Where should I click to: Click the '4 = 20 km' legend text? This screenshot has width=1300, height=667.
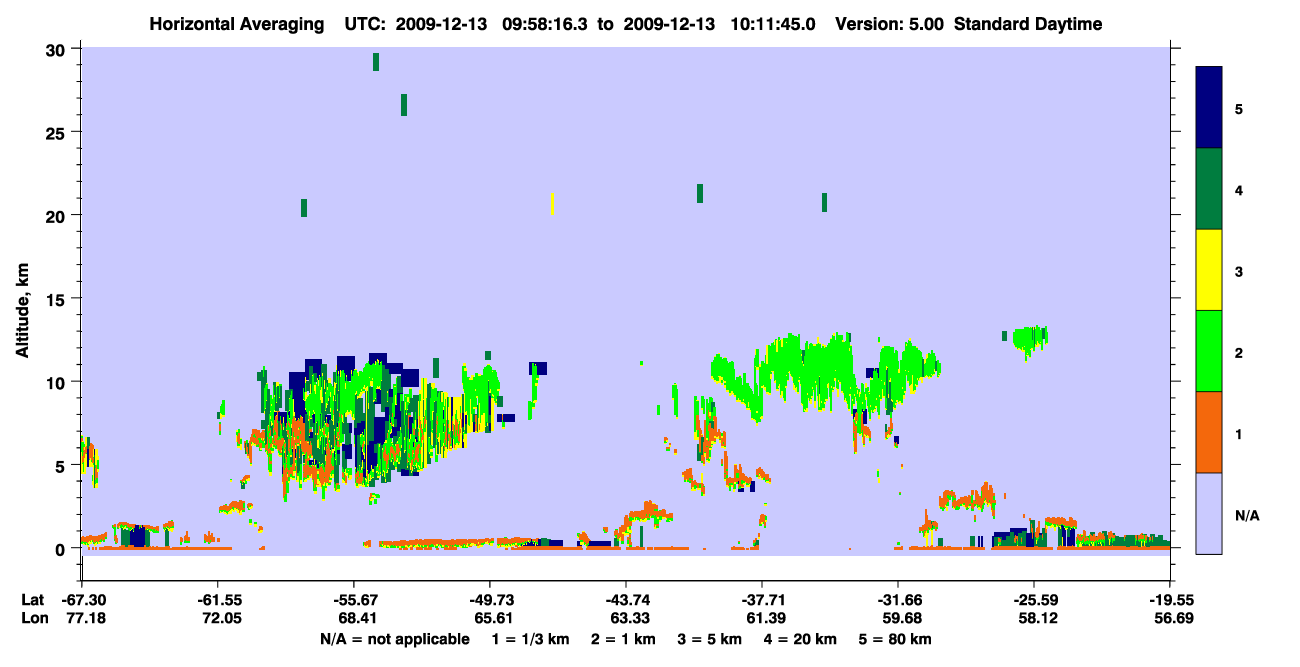[800, 639]
